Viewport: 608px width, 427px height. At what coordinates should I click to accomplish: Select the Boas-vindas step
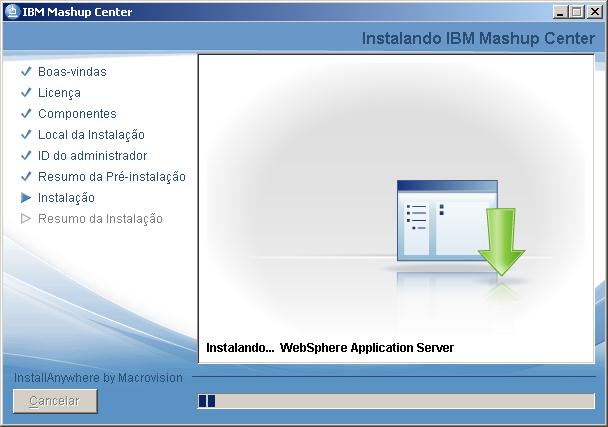pyautogui.click(x=72, y=72)
